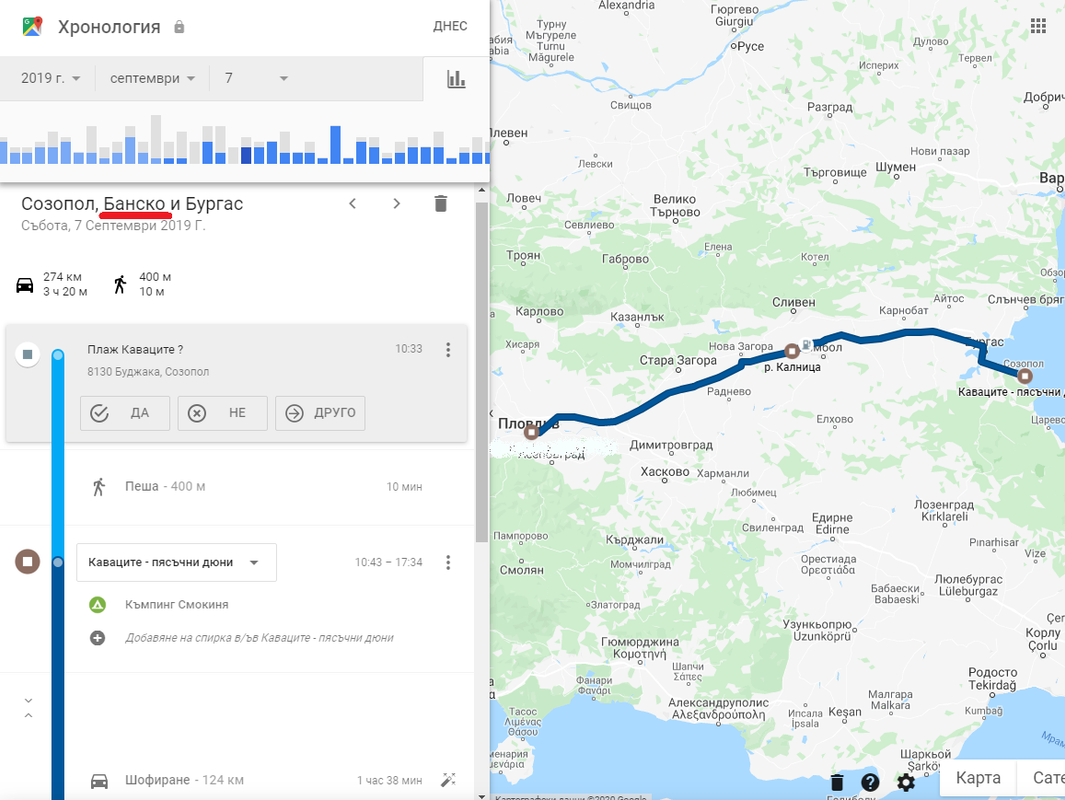Open help question mark icon on map
Screen dimensions: 1065x800
[x=870, y=782]
